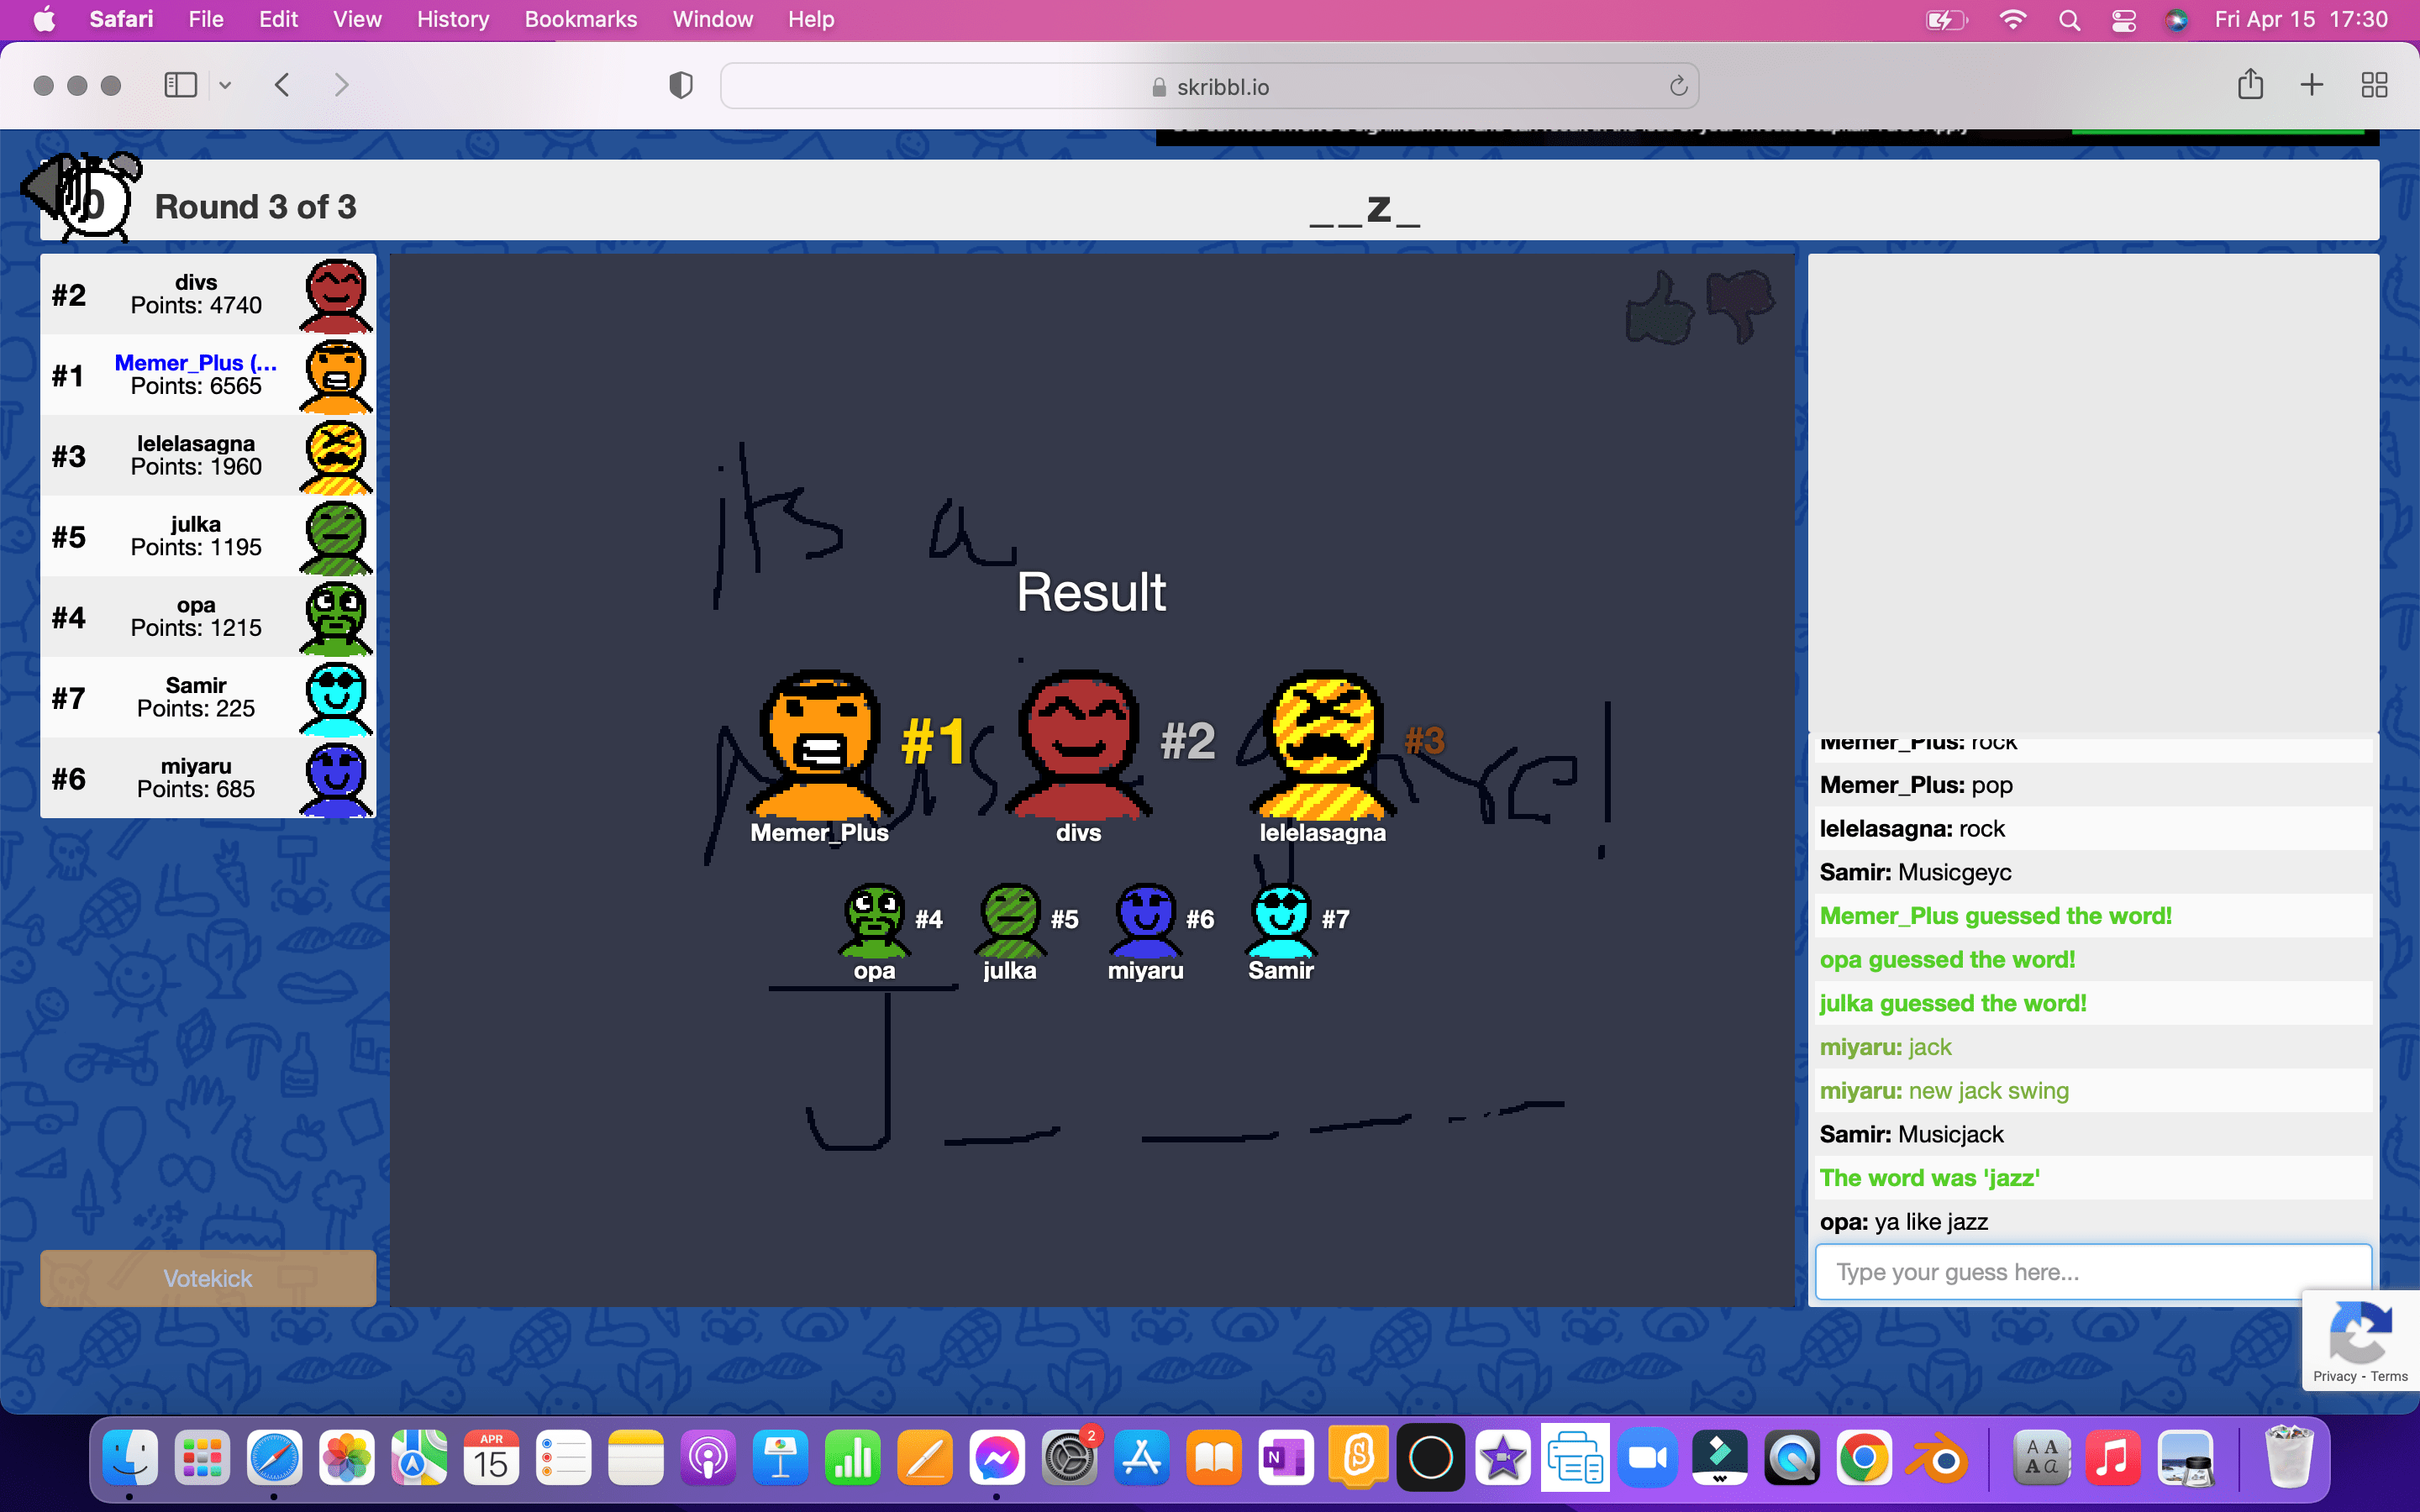Open the tab group dropdown chevron
Viewport: 2420px width, 1512px height.
(225, 85)
